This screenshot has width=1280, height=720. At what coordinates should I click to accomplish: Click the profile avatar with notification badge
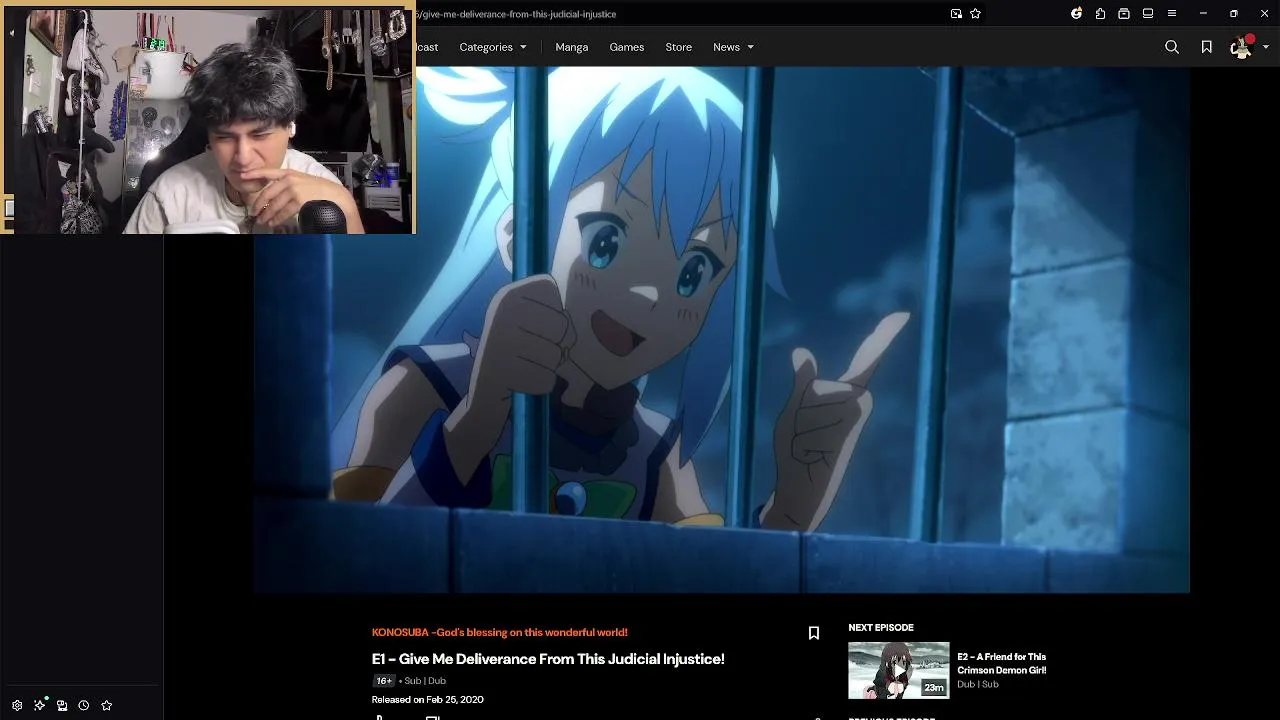1242,47
